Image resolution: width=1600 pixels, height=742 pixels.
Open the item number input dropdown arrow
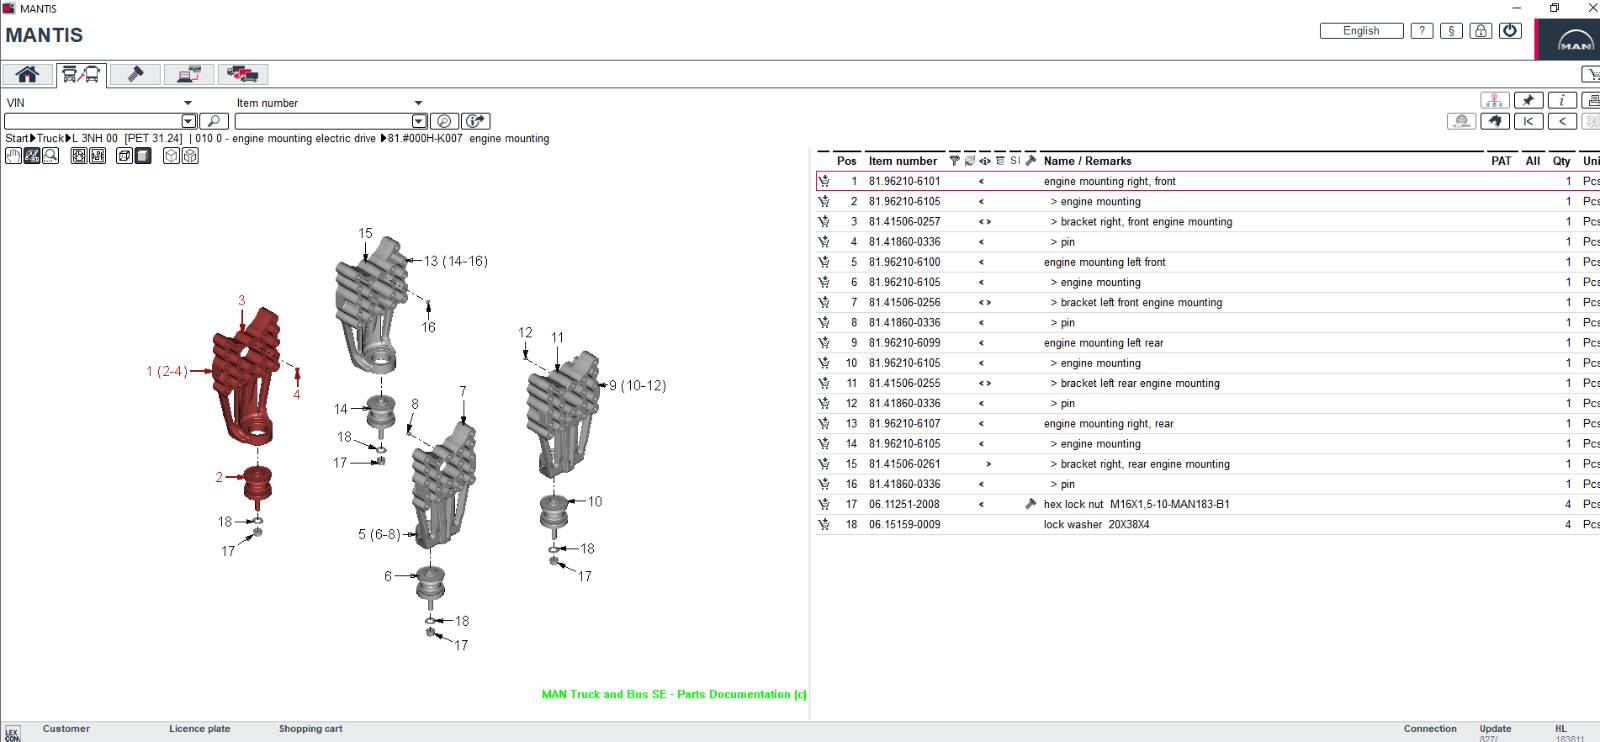tap(420, 121)
